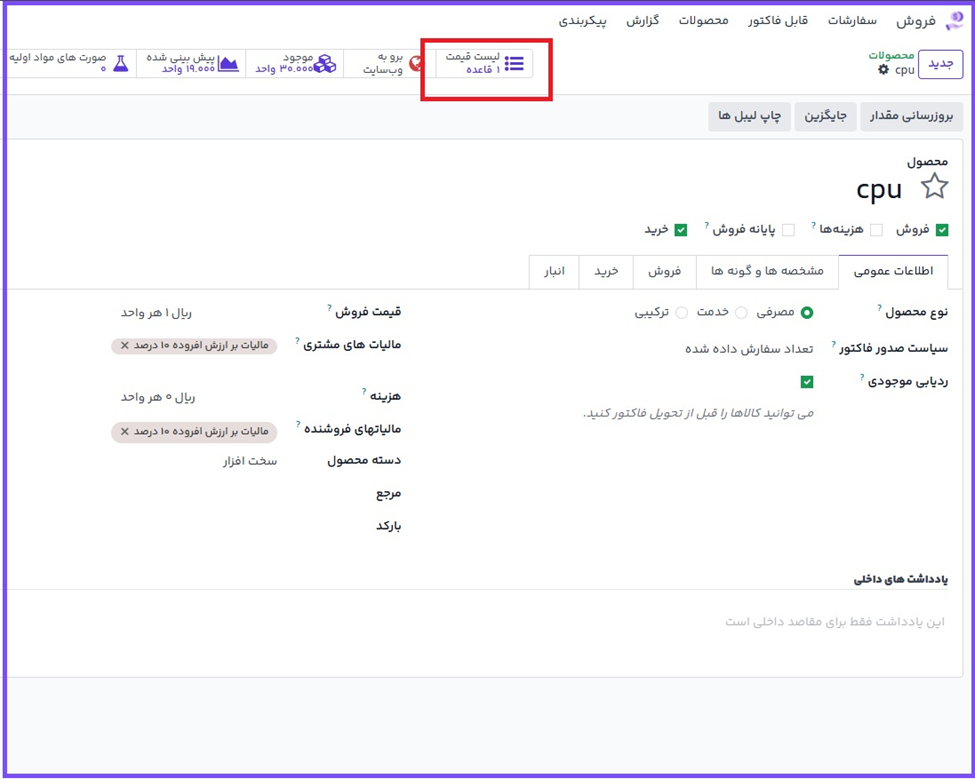This screenshot has height=779, width=975.
Task: Open the On Hand (موجود) stock cubes icon
Action: [325, 64]
